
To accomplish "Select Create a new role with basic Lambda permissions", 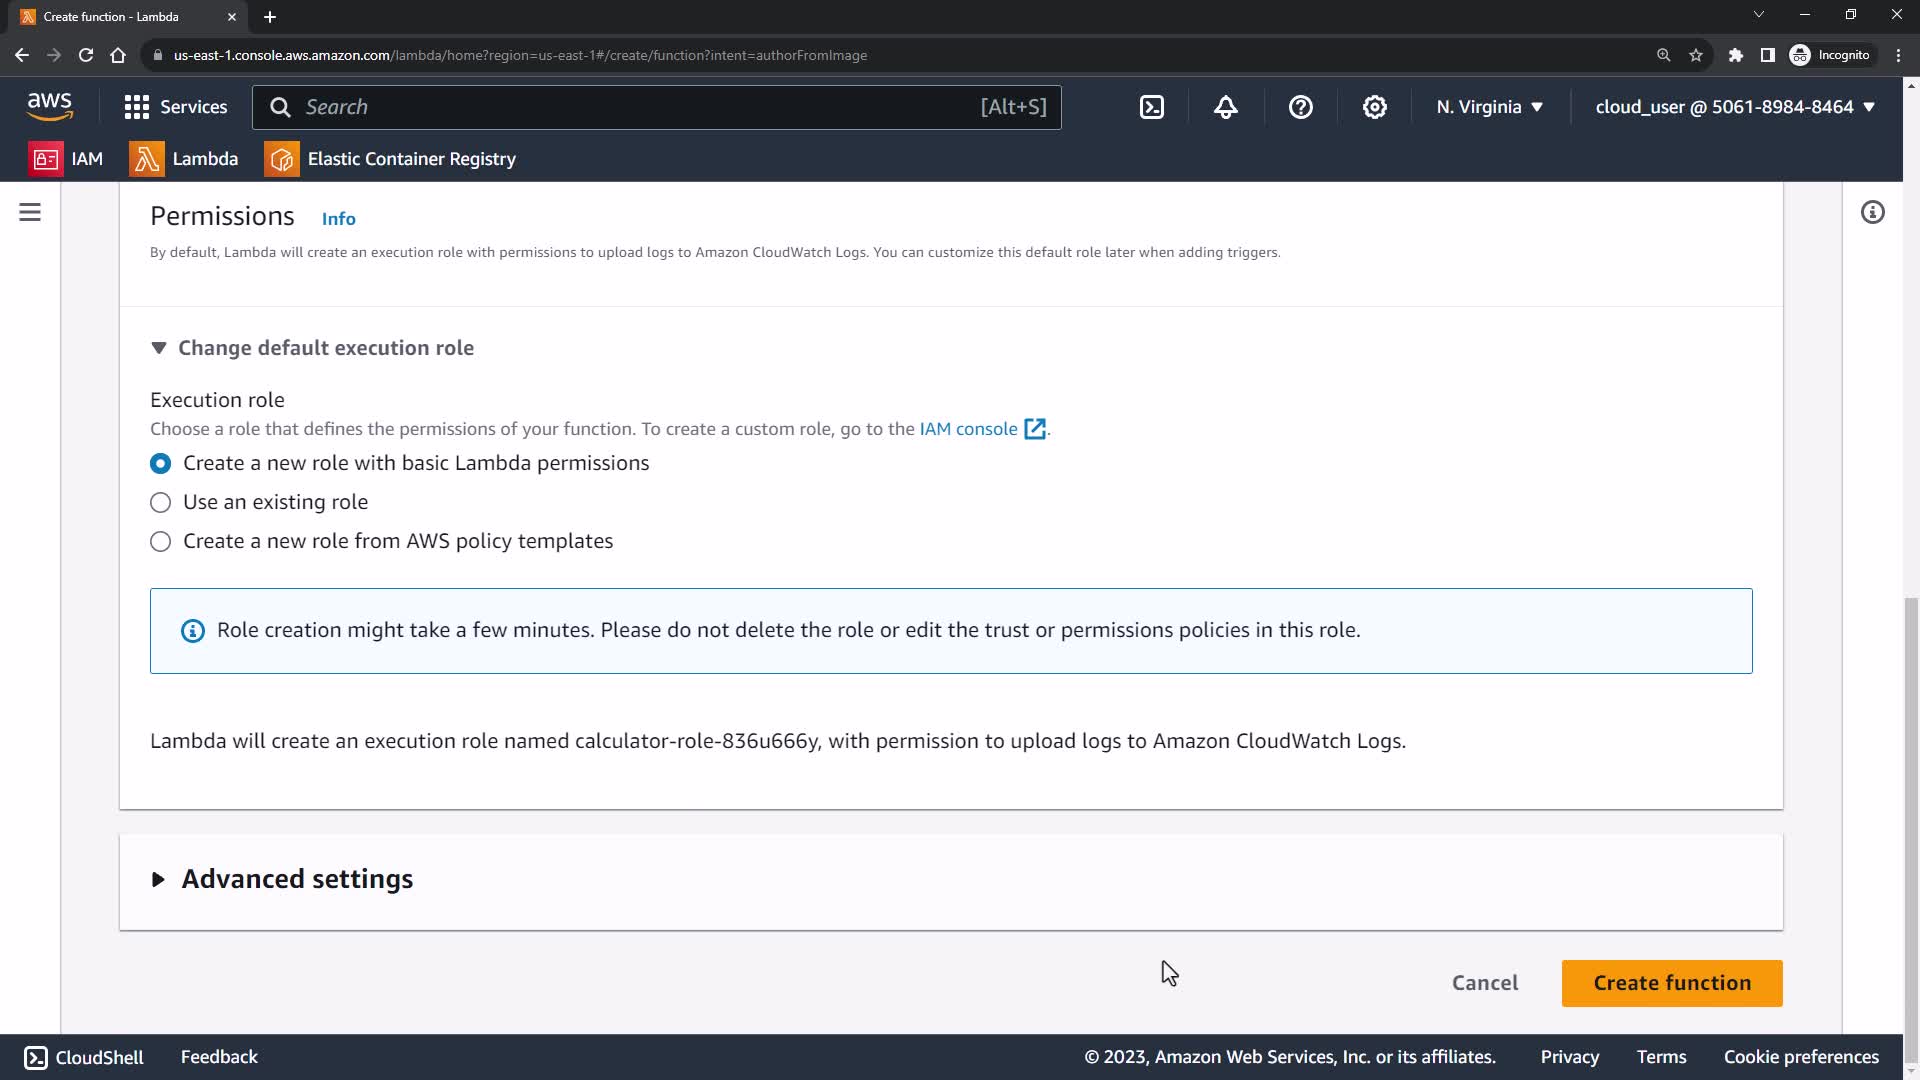I will point(161,463).
